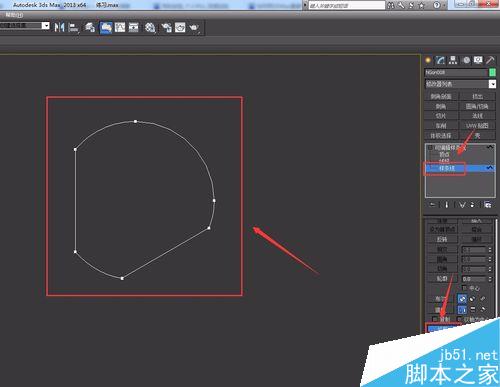Open the Modifier List dropdown

(x=461, y=84)
